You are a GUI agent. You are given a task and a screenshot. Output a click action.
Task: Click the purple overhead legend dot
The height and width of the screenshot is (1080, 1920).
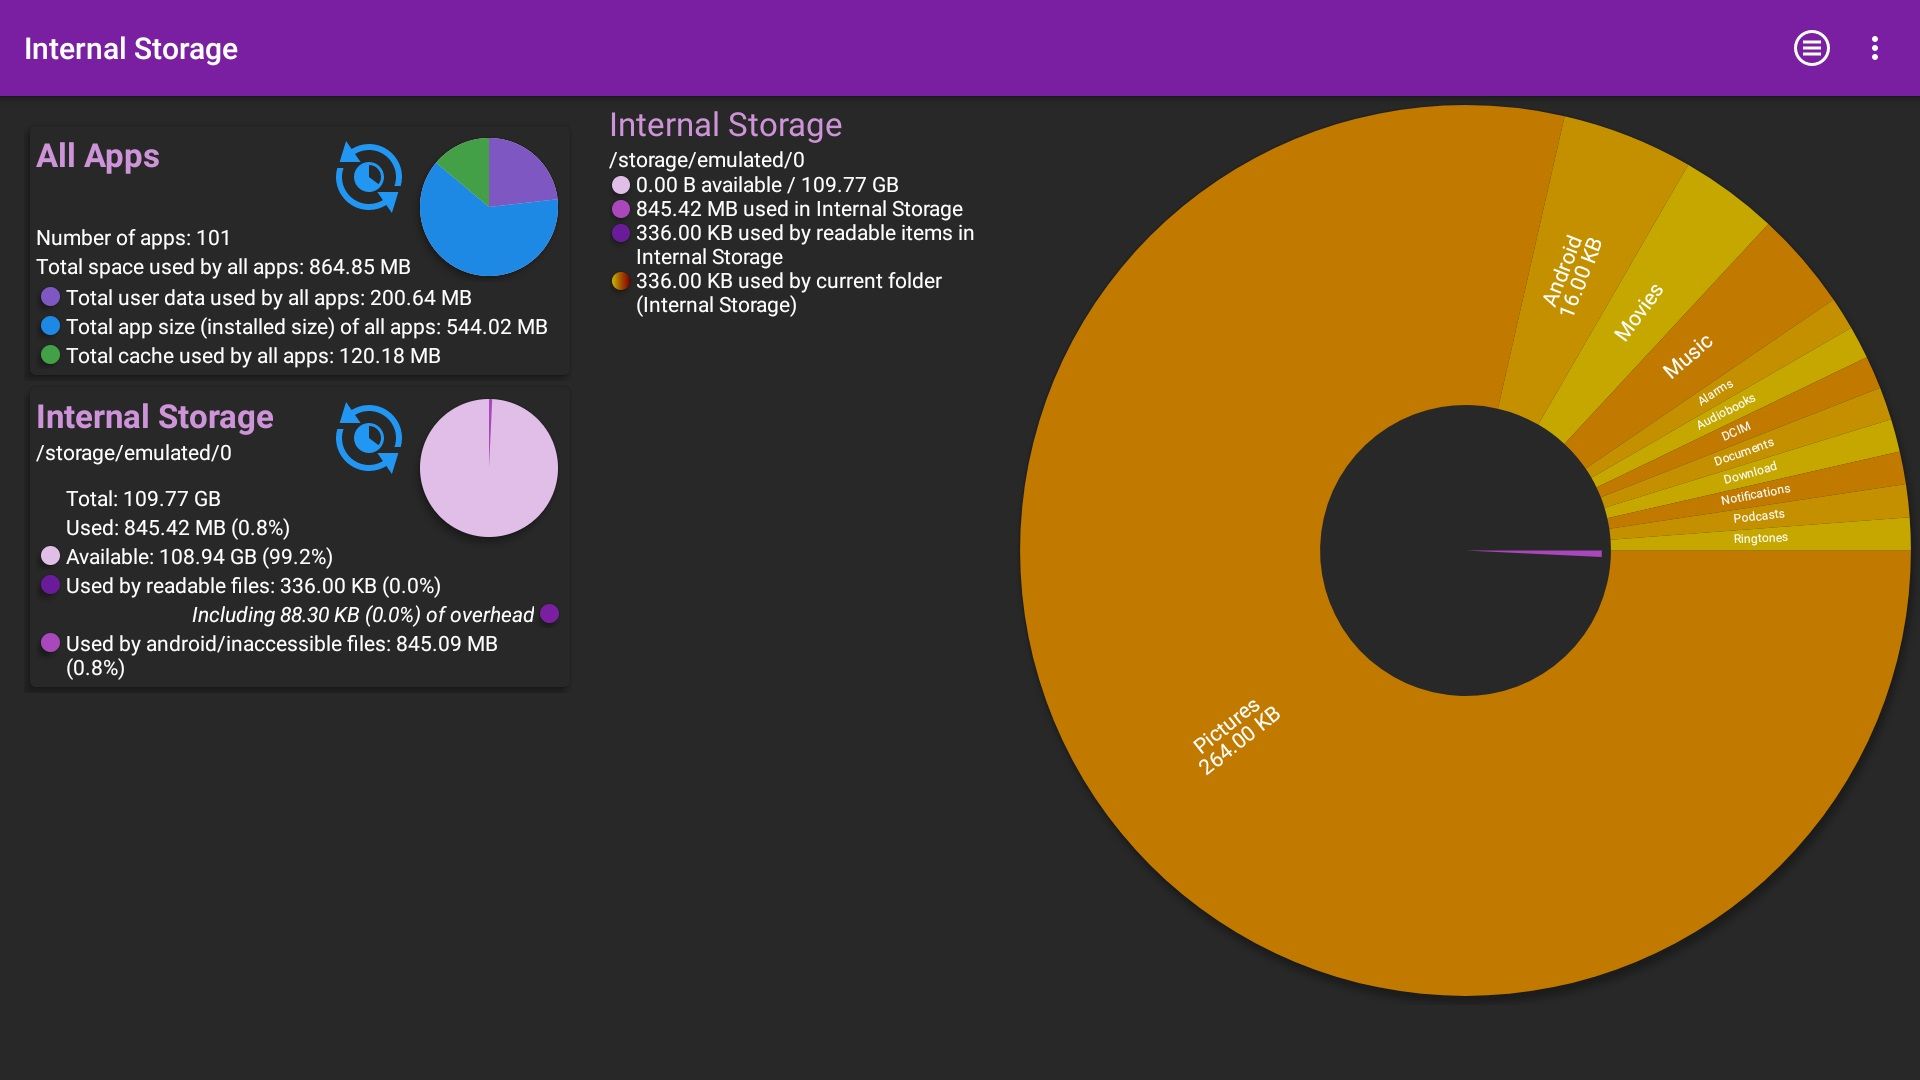click(549, 614)
